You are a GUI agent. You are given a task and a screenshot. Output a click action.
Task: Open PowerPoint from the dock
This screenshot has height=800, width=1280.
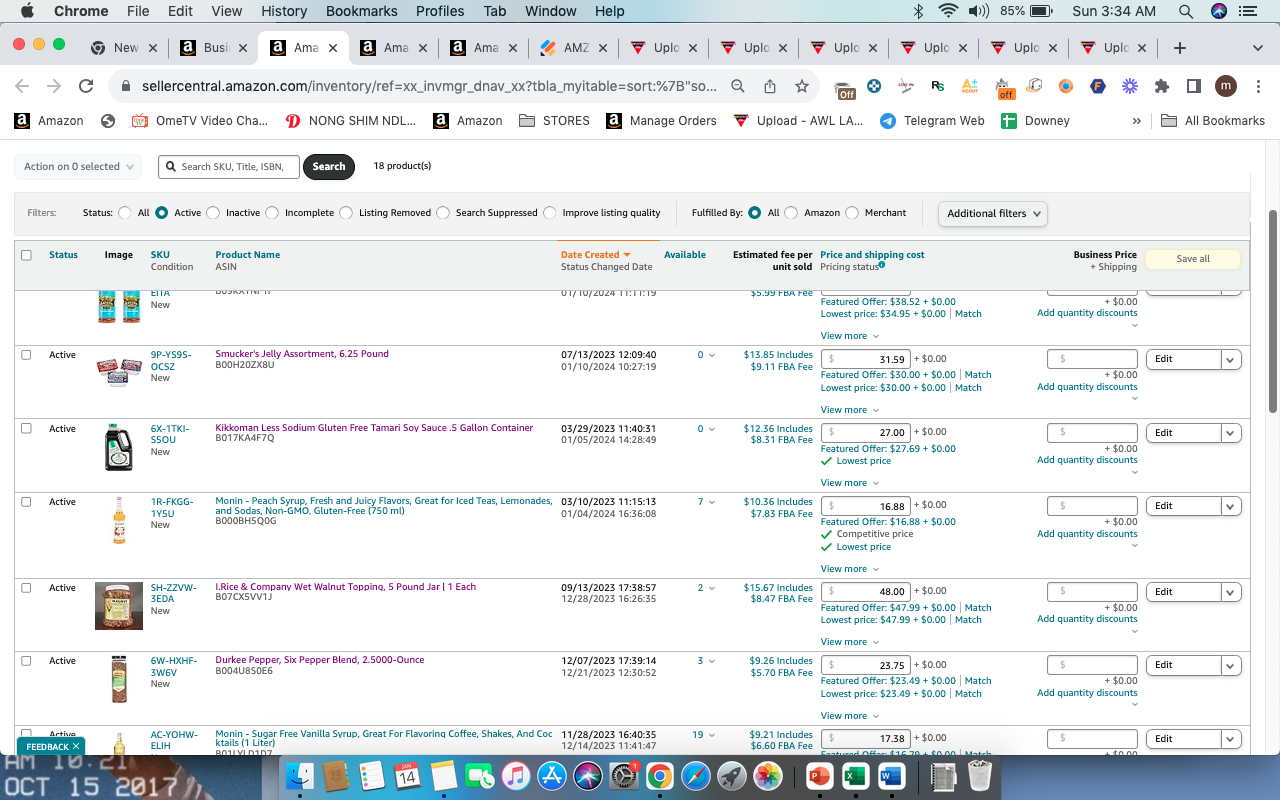818,775
